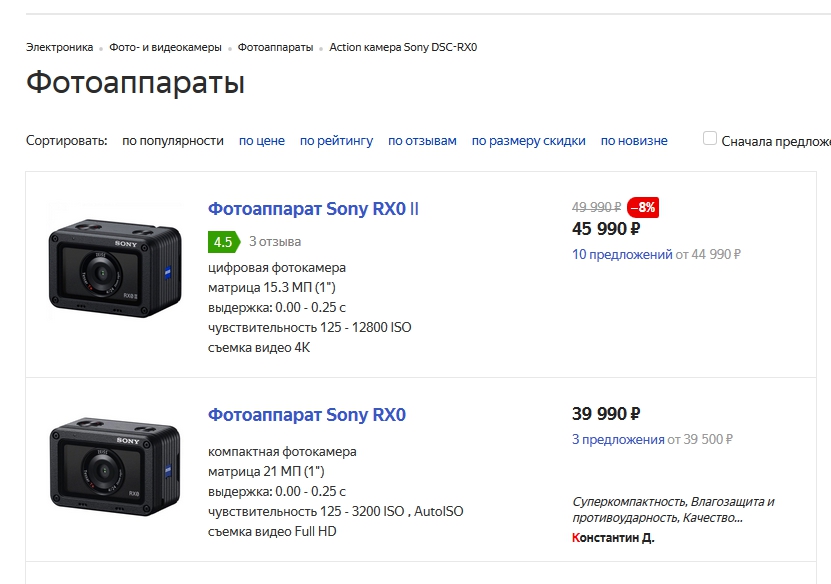The height and width of the screenshot is (584, 831).
Task: Open reviewer Константин Д. name
Action: tap(613, 538)
